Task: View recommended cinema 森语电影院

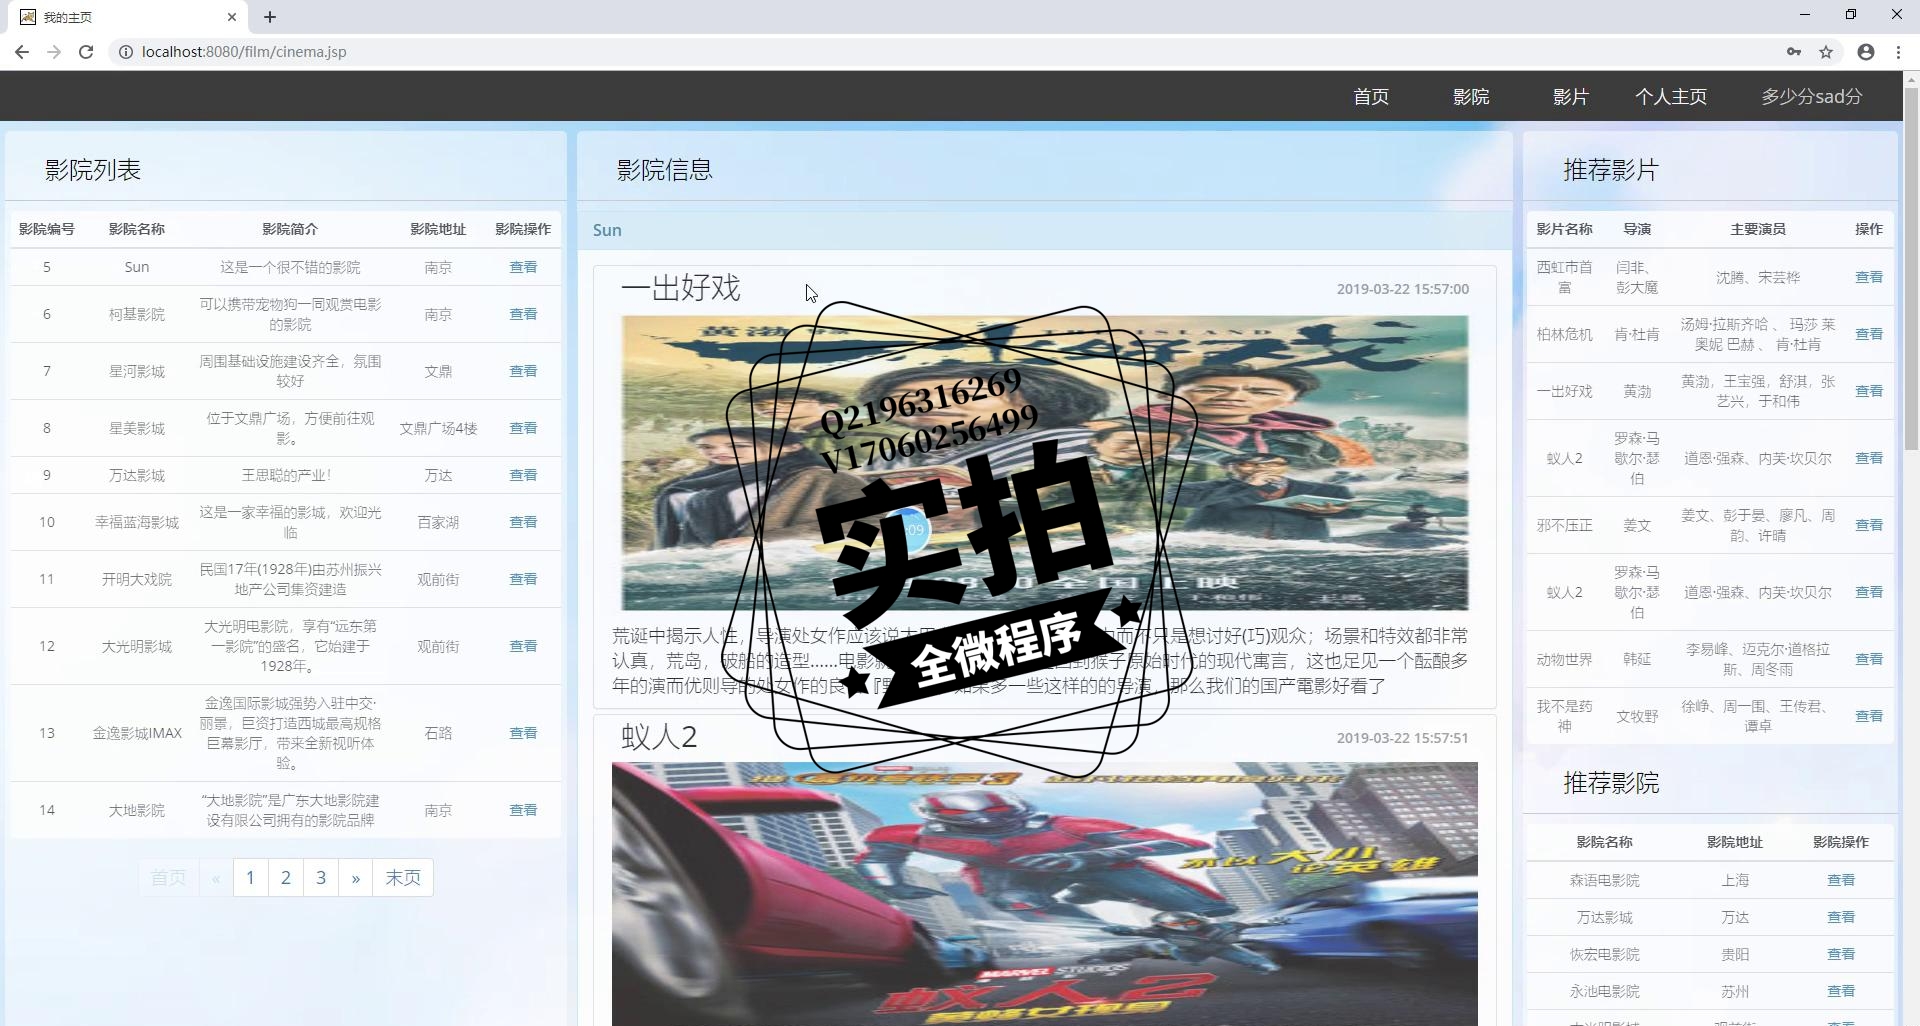Action: tap(1841, 880)
